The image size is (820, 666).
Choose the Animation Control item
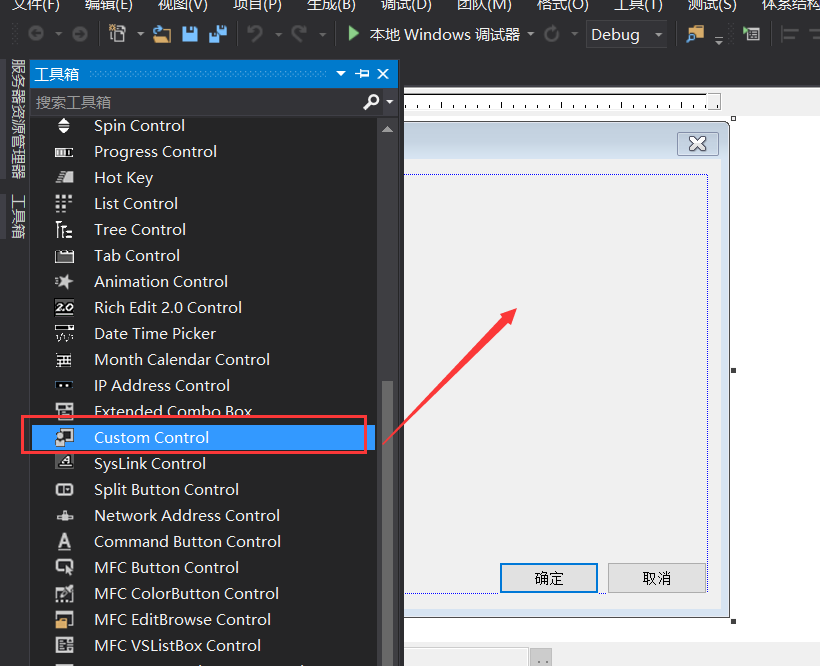pos(160,281)
